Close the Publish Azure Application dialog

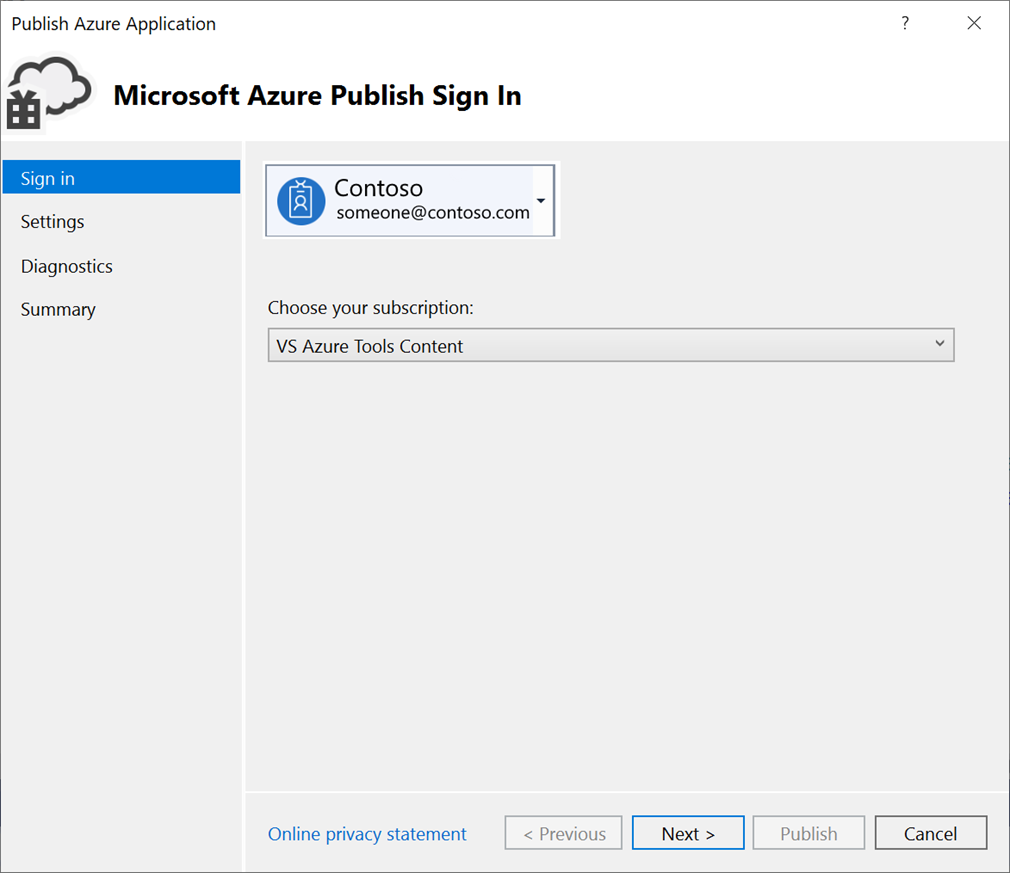[974, 23]
